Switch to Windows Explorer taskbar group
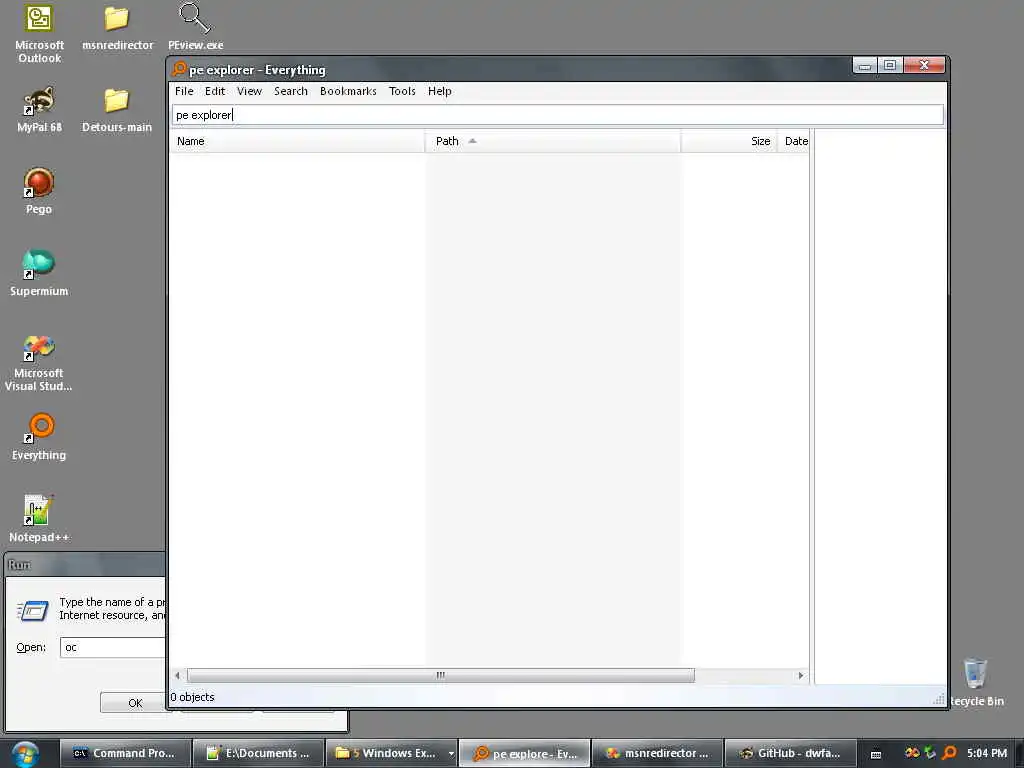1024x768 pixels. pos(386,754)
